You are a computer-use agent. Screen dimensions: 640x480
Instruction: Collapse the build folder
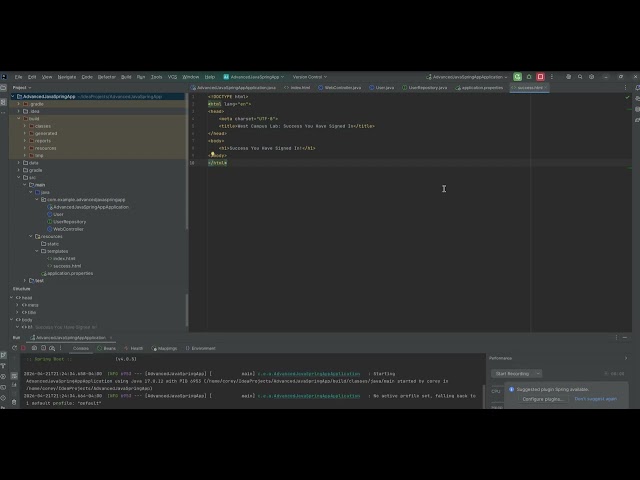[x=18, y=119]
